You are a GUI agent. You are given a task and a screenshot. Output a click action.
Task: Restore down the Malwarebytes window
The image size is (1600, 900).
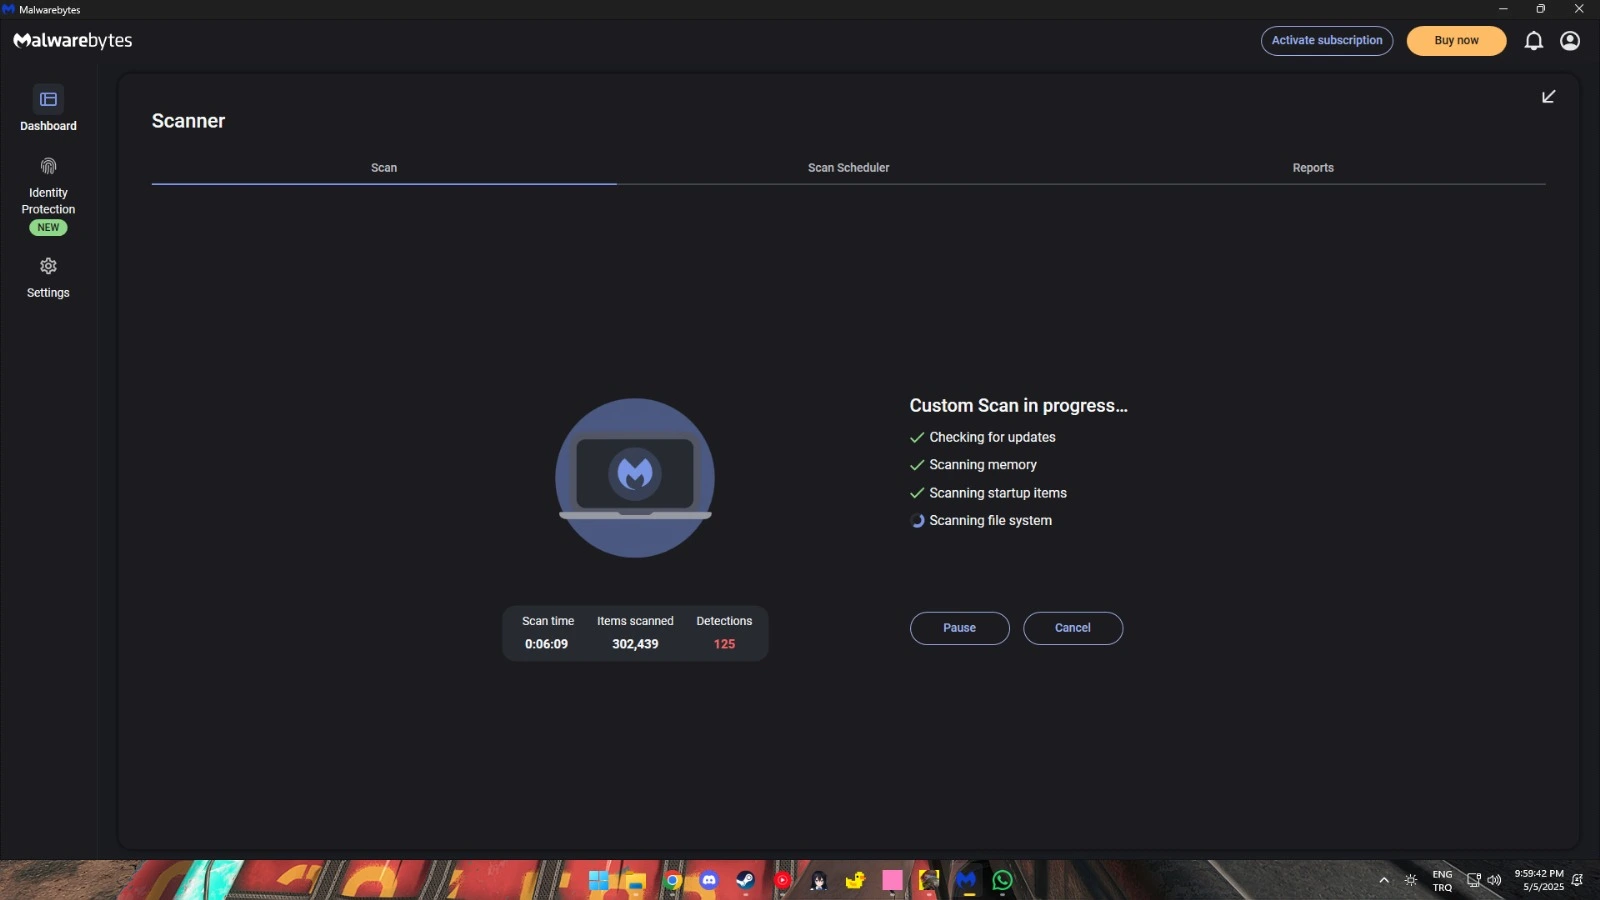tap(1541, 9)
